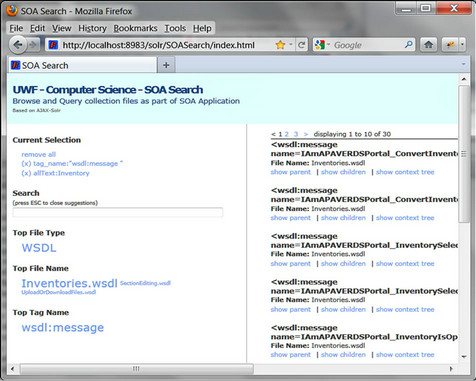The width and height of the screenshot is (476, 381).
Task: Open the File menu
Action: click(16, 28)
